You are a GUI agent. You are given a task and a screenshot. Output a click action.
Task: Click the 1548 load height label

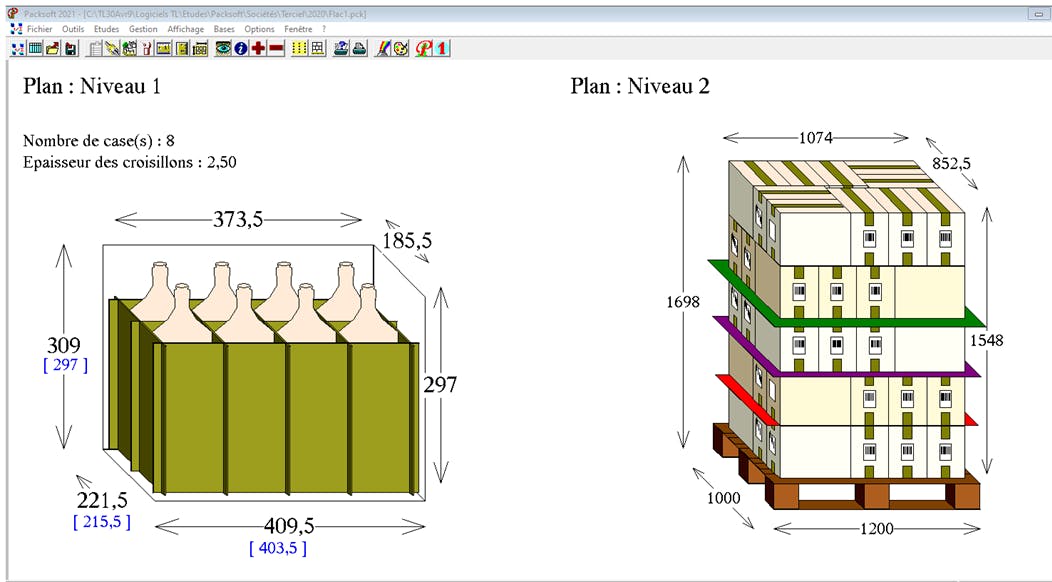(x=987, y=340)
